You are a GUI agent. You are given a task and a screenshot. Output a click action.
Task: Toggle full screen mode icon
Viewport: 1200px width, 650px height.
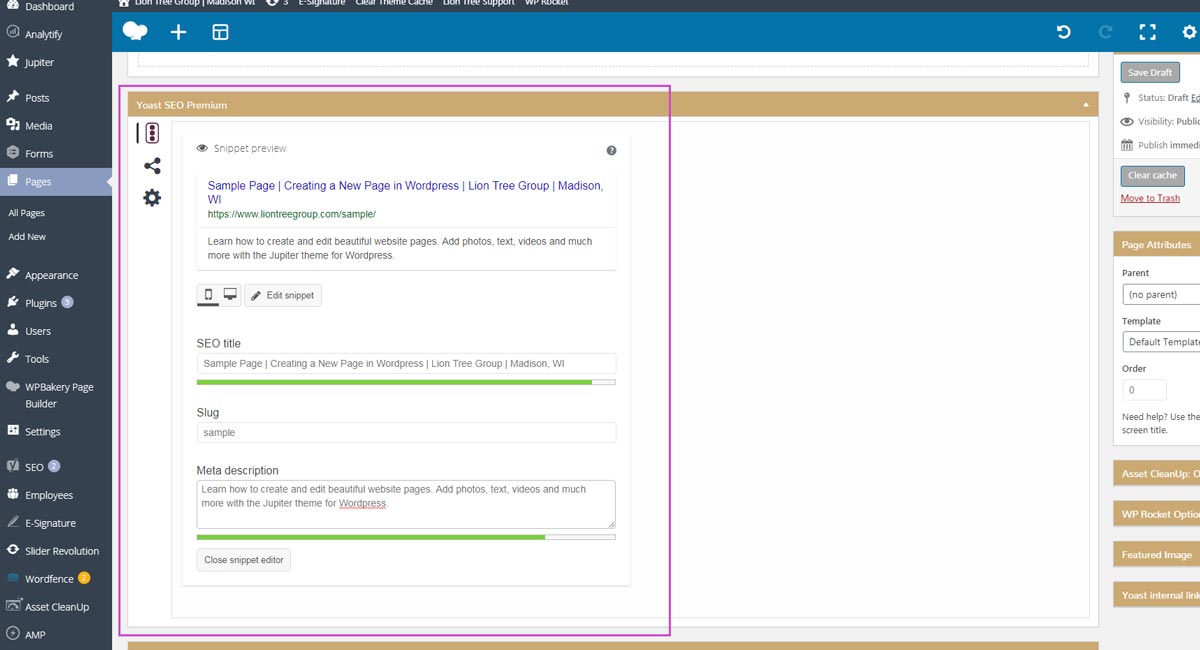(1148, 32)
